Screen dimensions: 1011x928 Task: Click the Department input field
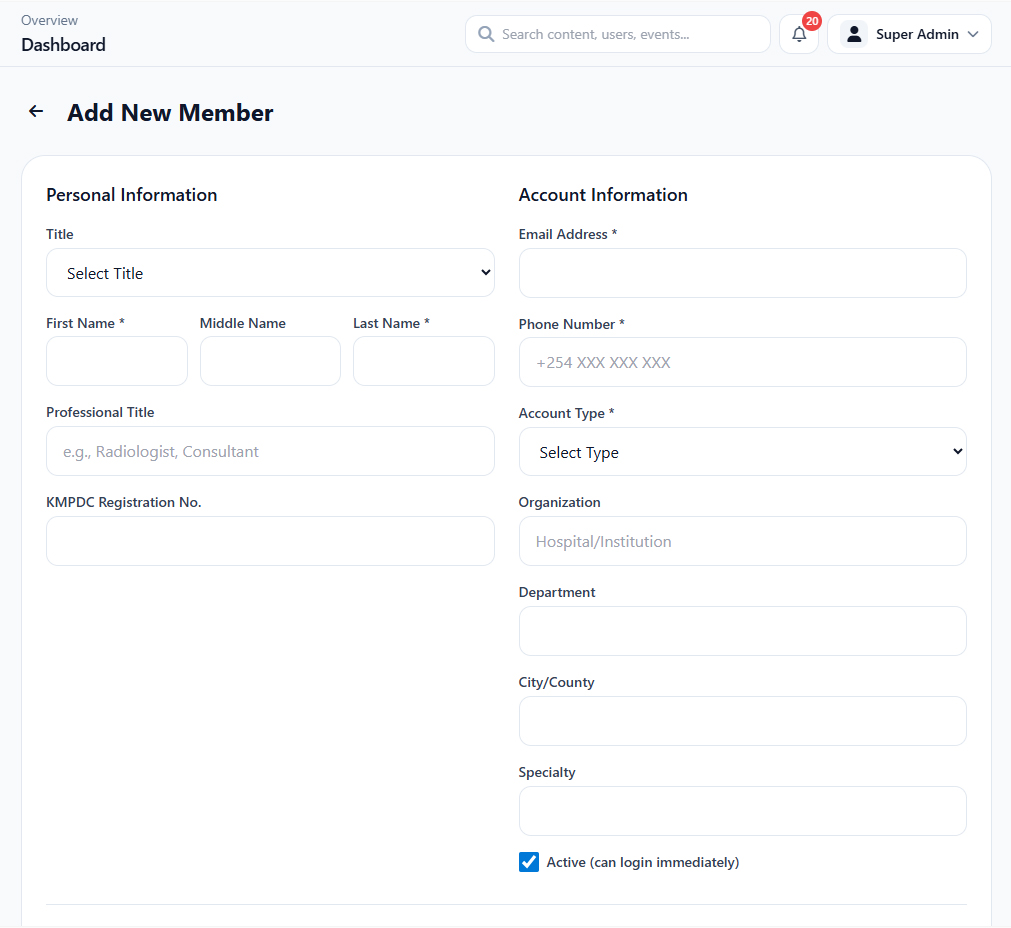[742, 631]
